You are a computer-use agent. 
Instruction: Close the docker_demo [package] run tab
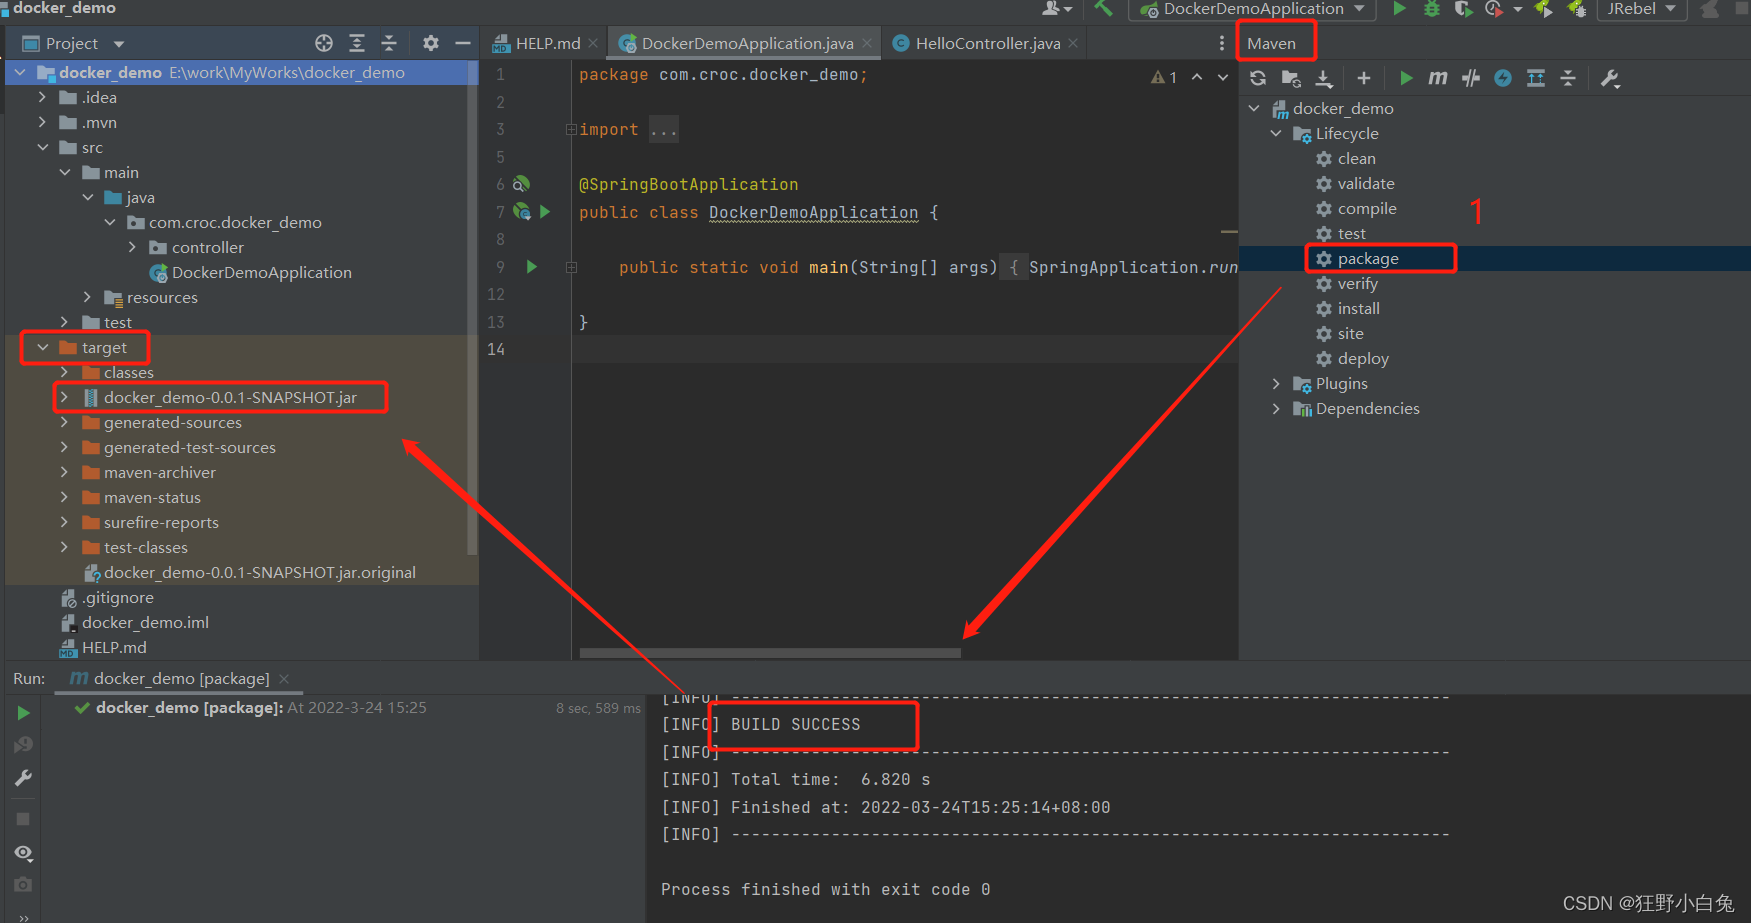click(284, 678)
